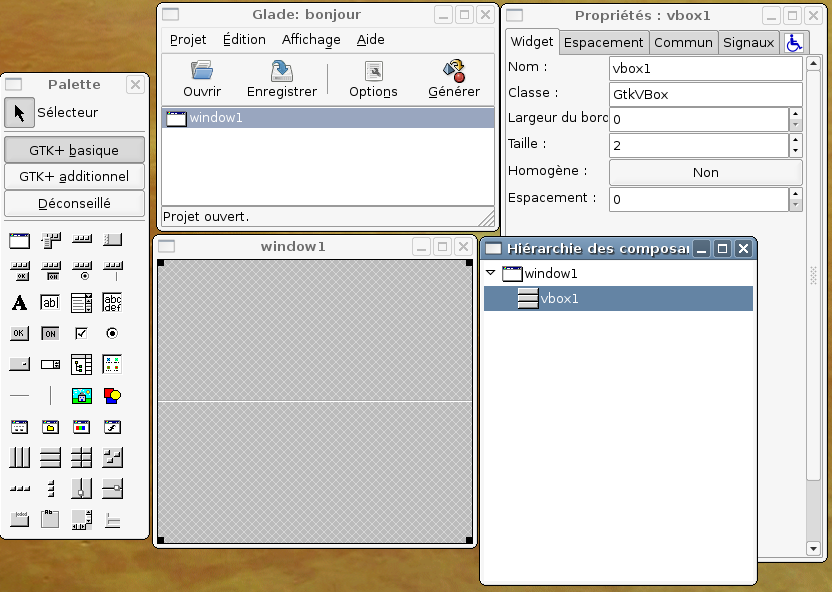The image size is (832, 592).
Task: Open the accessibility tab (wheelchair icon)
Action: pyautogui.click(x=794, y=42)
